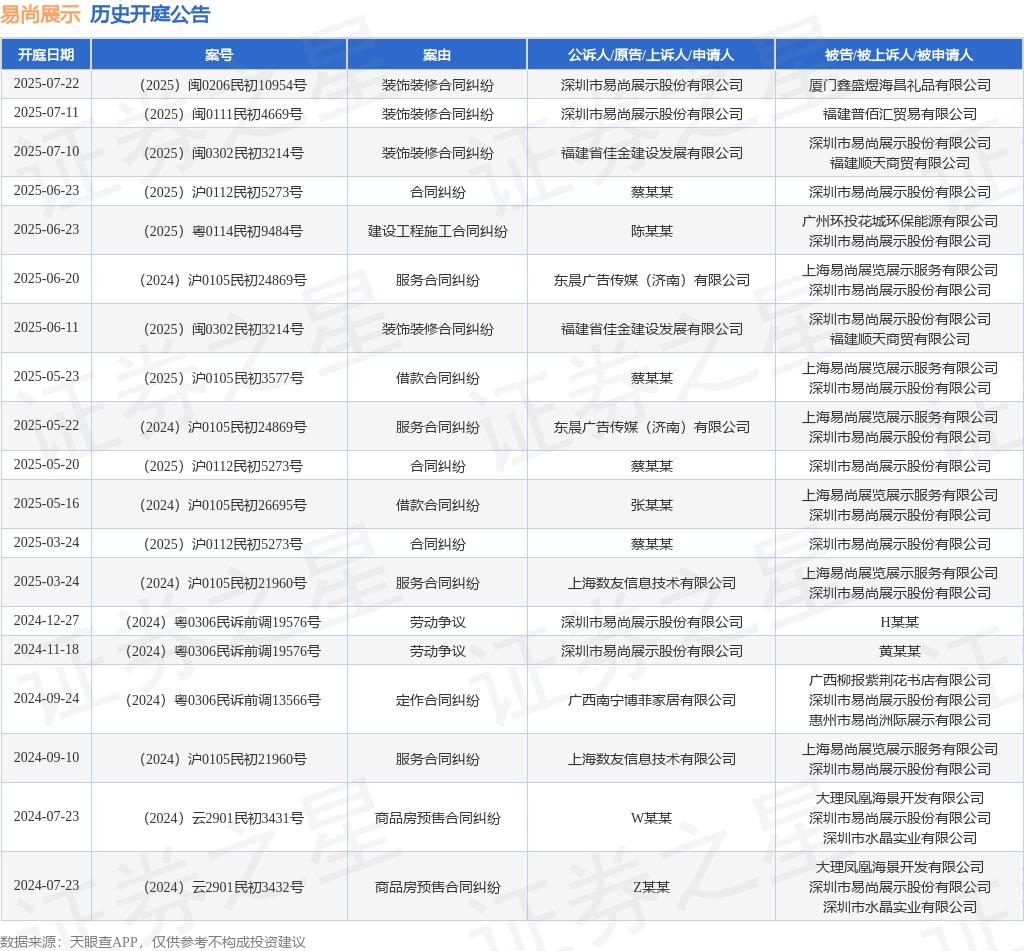Select the 案由 column header
Image resolution: width=1024 pixels, height=951 pixels.
coord(437,55)
